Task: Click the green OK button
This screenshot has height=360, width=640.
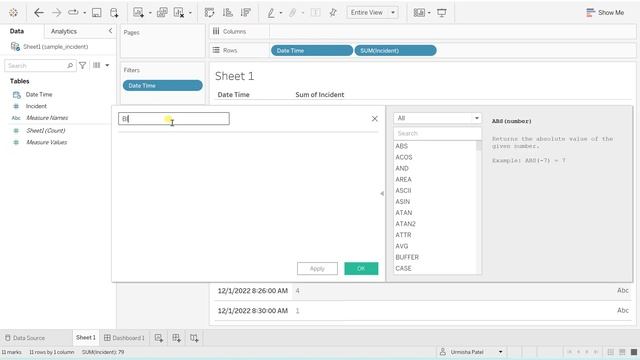Action: pos(361,269)
